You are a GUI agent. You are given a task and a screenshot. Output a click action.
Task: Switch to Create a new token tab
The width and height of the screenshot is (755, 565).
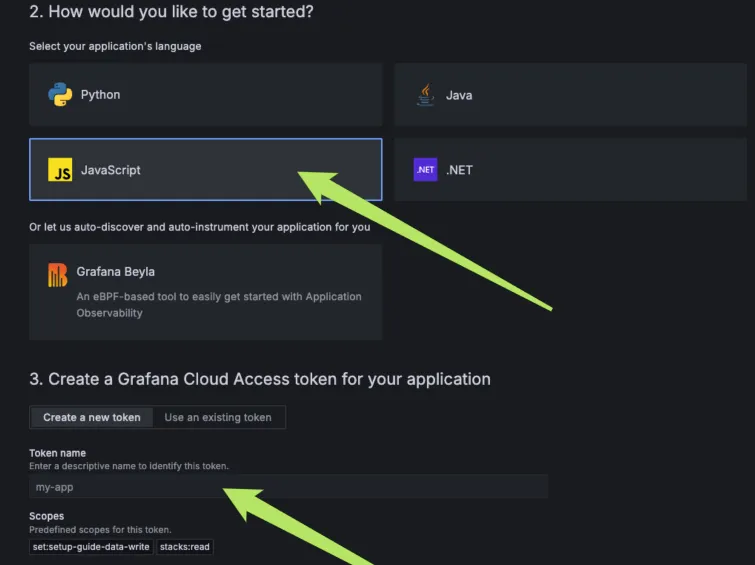point(92,417)
